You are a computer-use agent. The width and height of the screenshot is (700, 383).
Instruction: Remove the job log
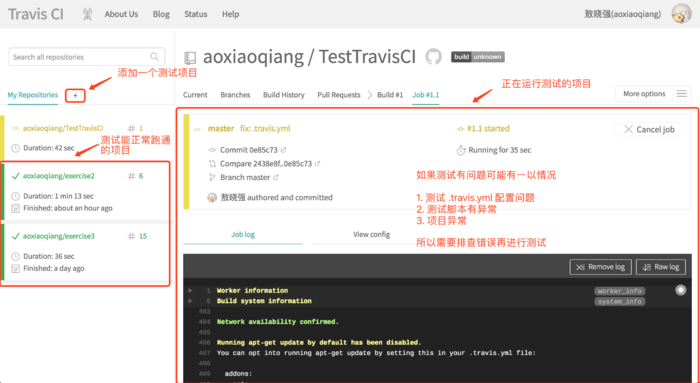600,267
